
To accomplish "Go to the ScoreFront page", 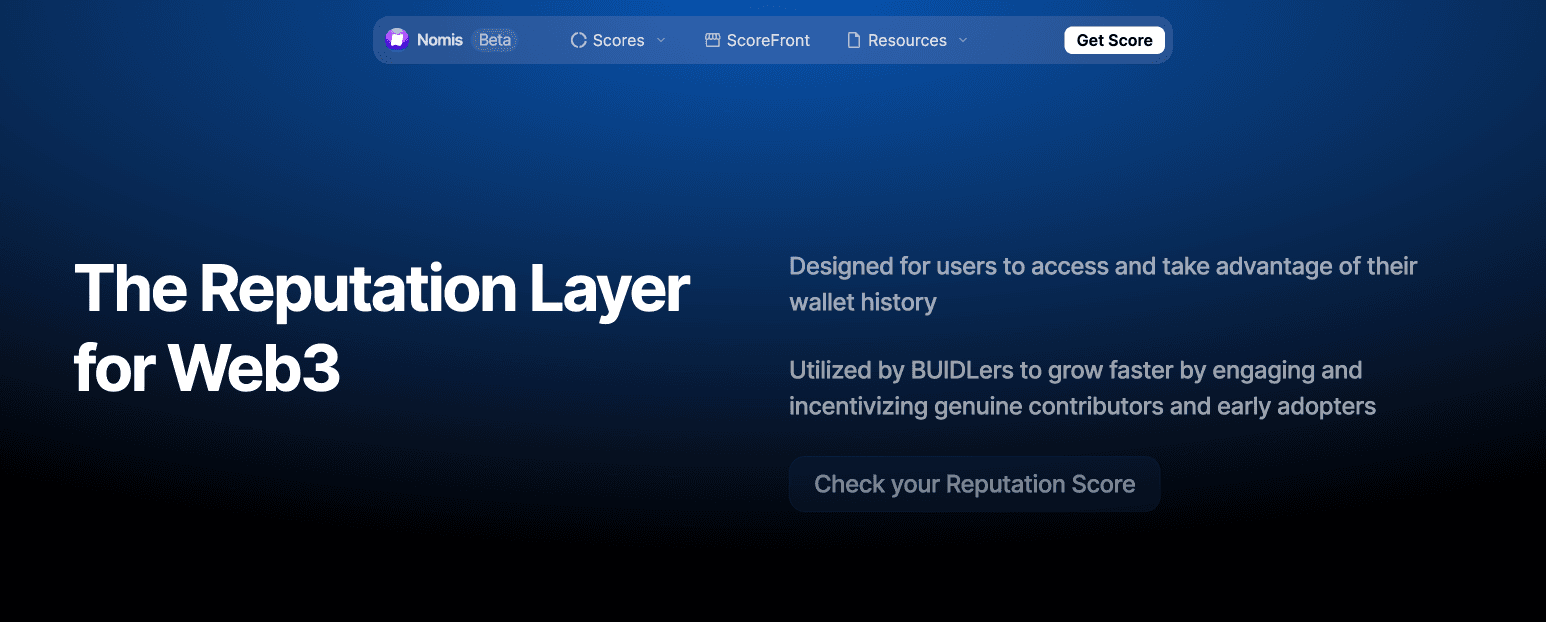I will (x=768, y=40).
